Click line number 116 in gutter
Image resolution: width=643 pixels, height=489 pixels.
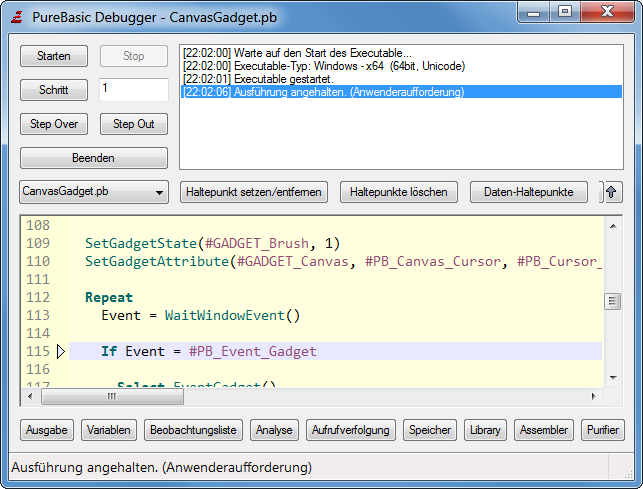coord(38,370)
